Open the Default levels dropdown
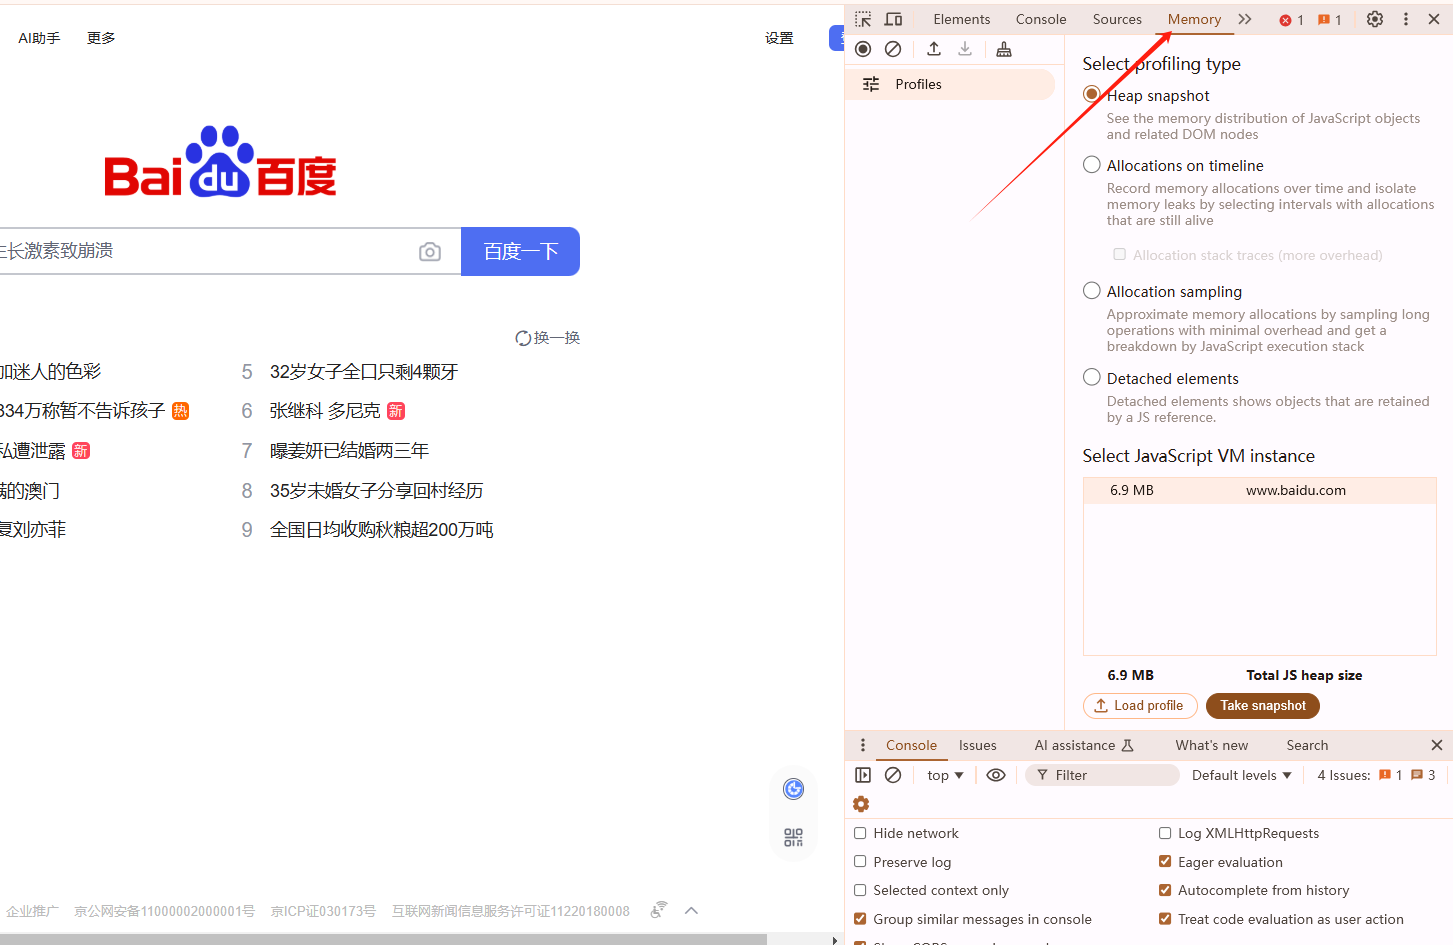The width and height of the screenshot is (1453, 945). pyautogui.click(x=1242, y=775)
